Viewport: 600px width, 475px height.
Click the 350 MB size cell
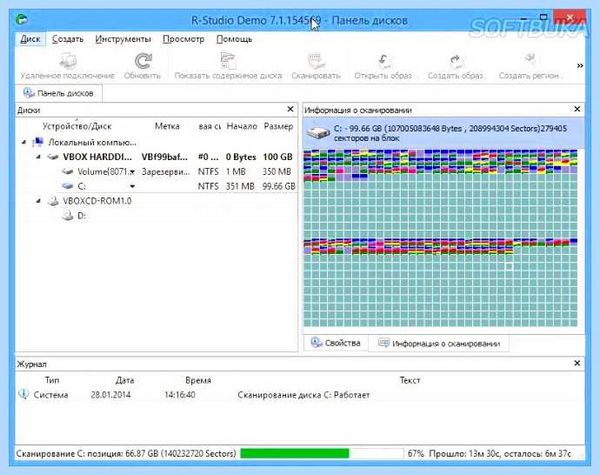click(x=277, y=172)
